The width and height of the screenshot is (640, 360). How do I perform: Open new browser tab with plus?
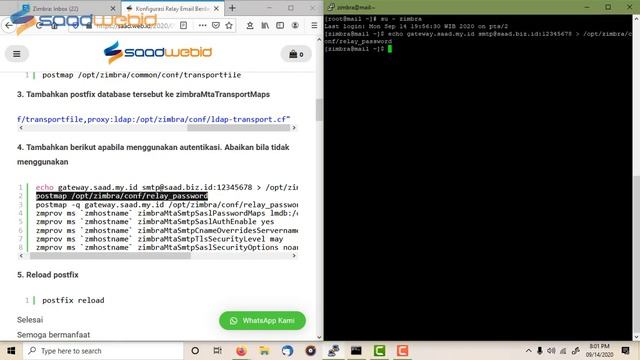click(232, 8)
